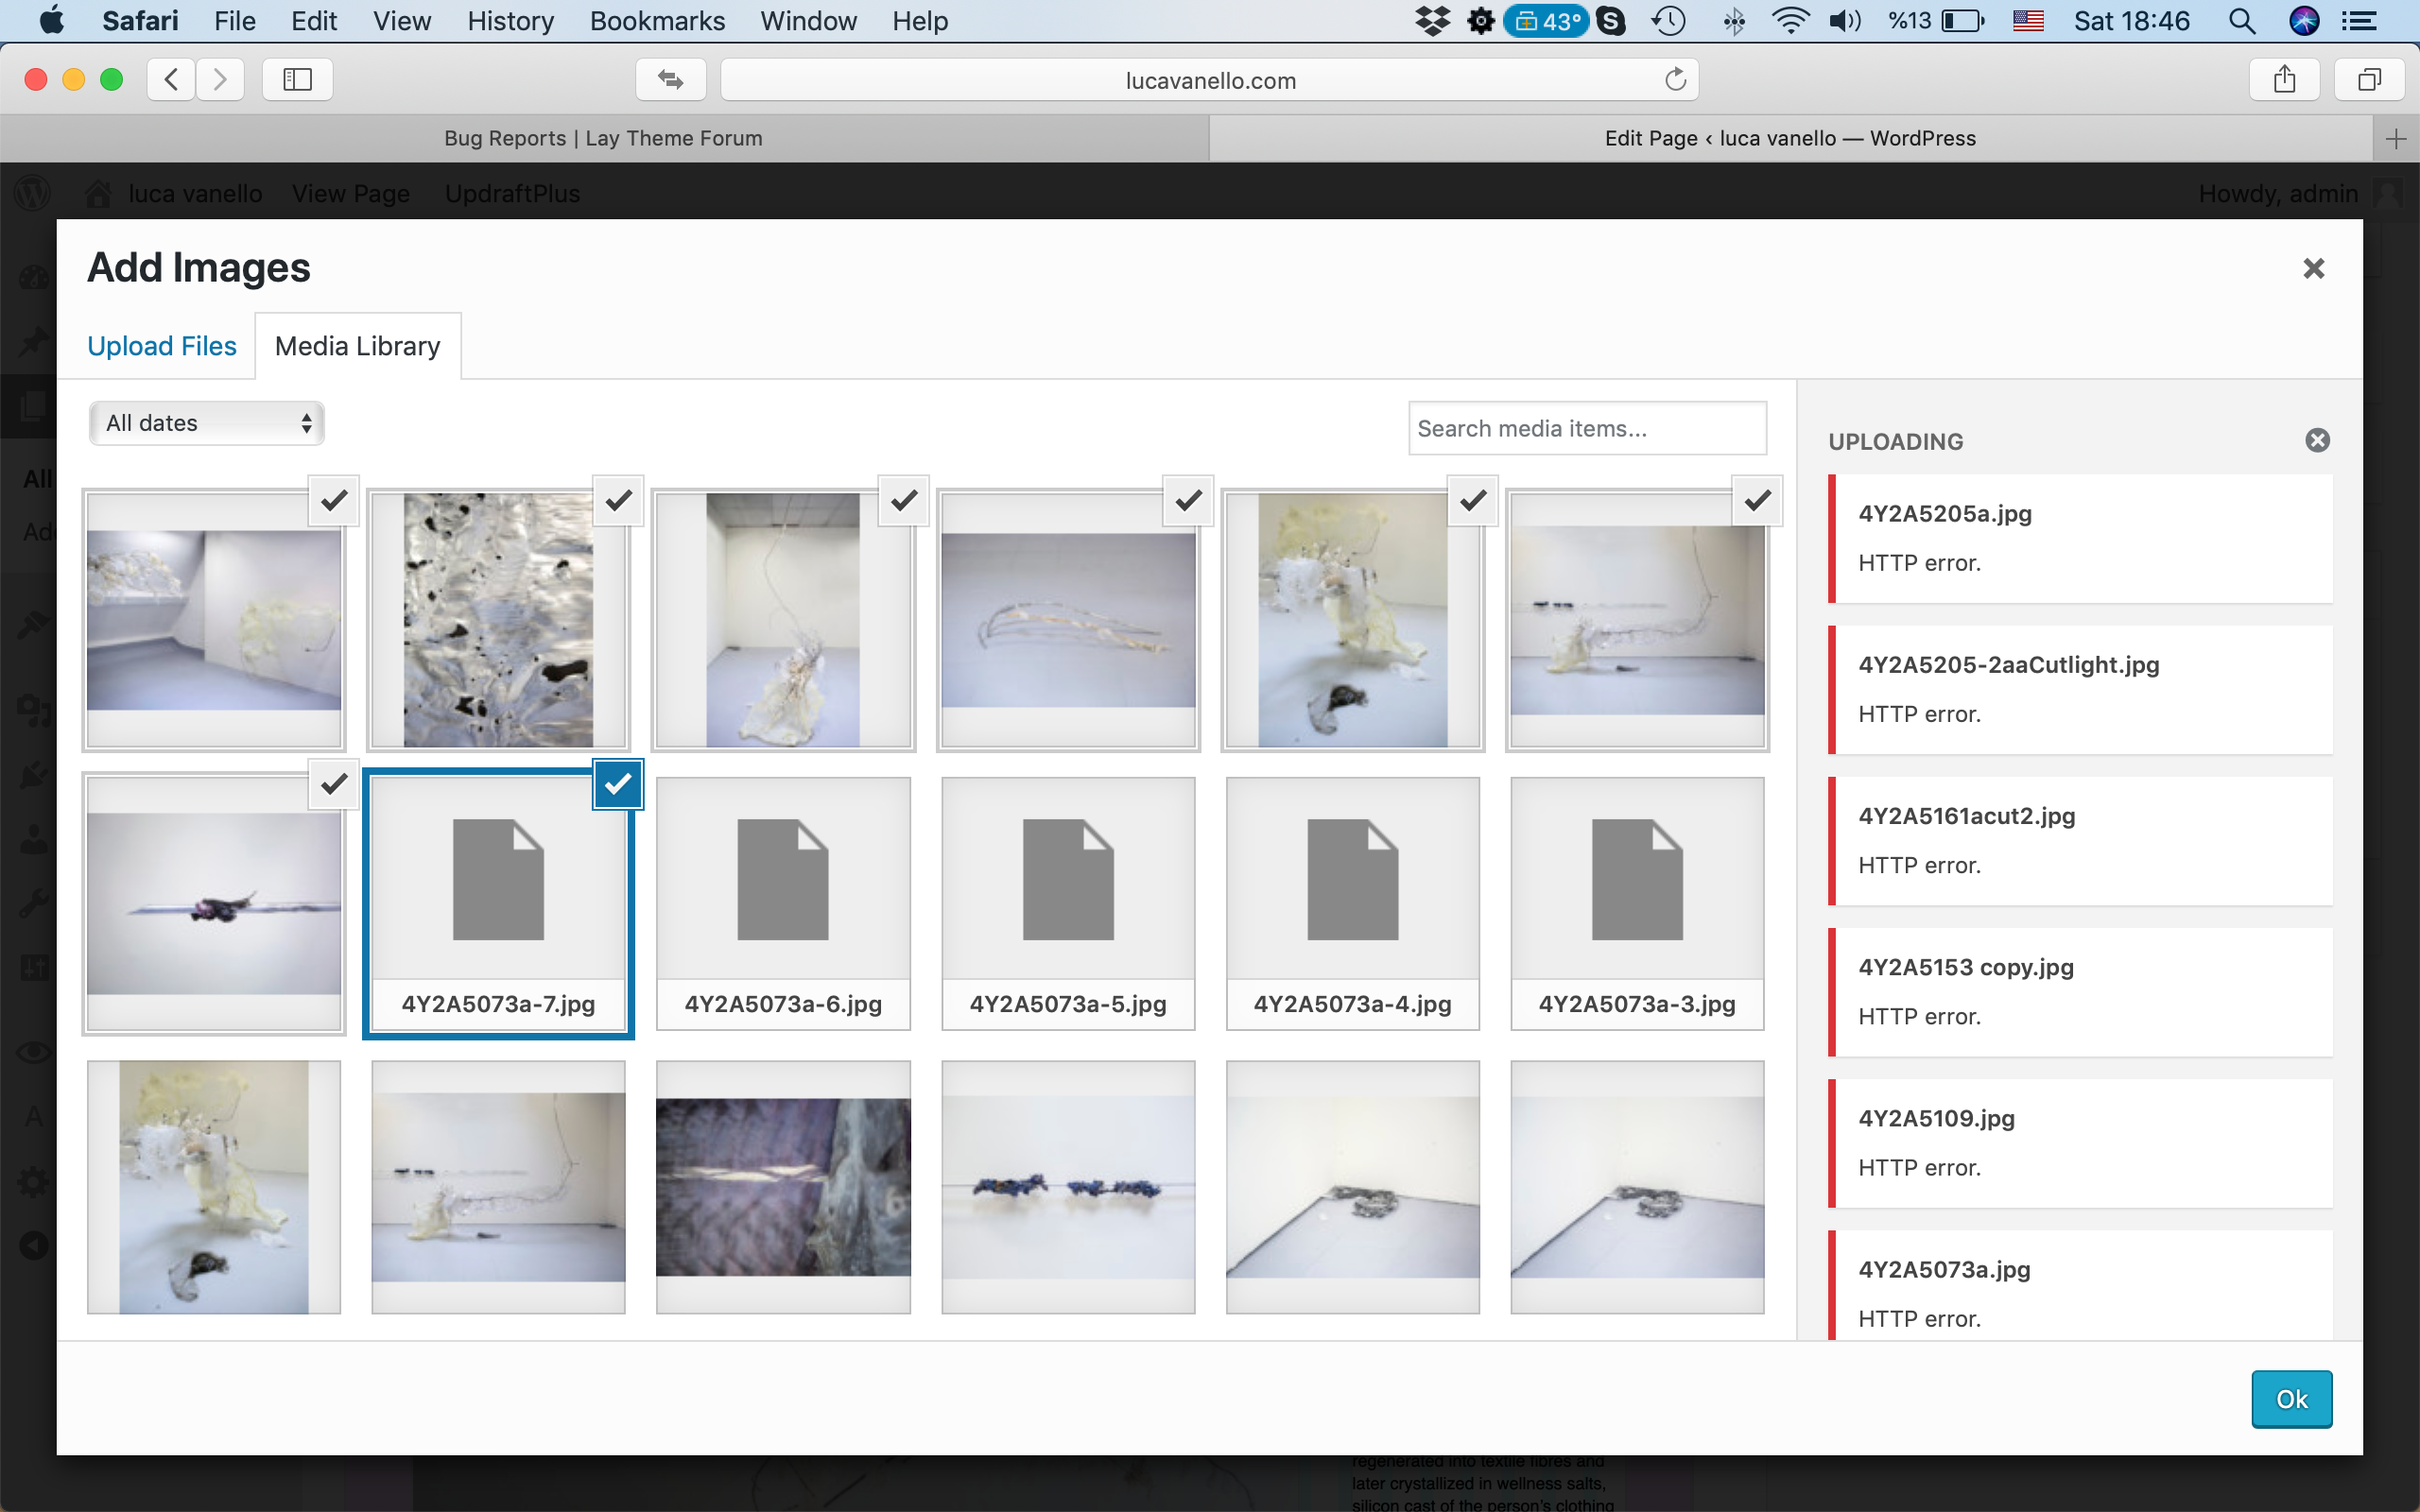Image resolution: width=2420 pixels, height=1512 pixels.
Task: Dismiss the upload errors with the X icon
Action: (2317, 441)
